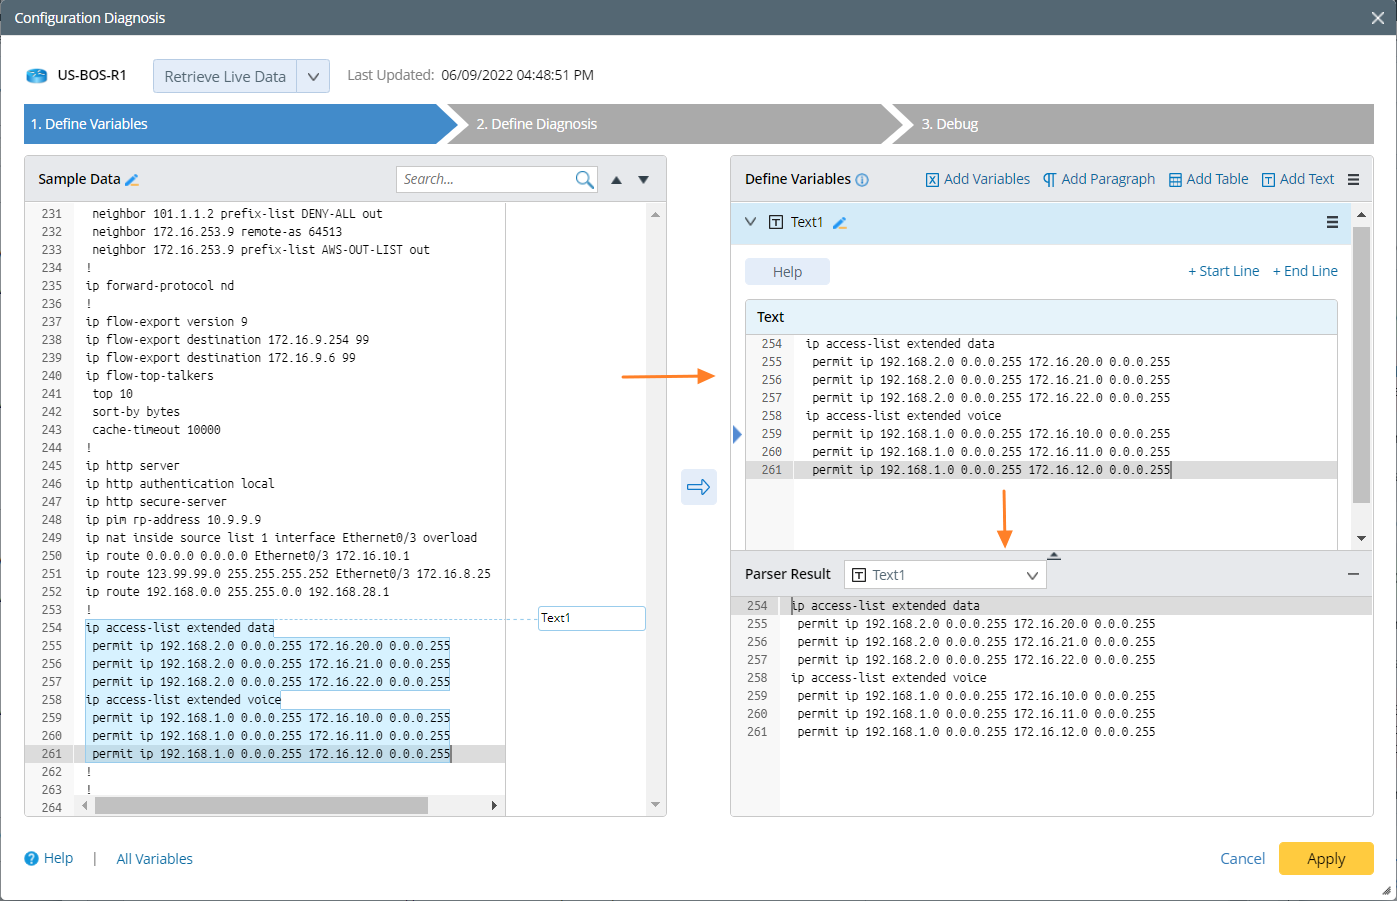Close the Configuration Diagnosis dialog
The image size is (1397, 901).
pyautogui.click(x=1377, y=18)
